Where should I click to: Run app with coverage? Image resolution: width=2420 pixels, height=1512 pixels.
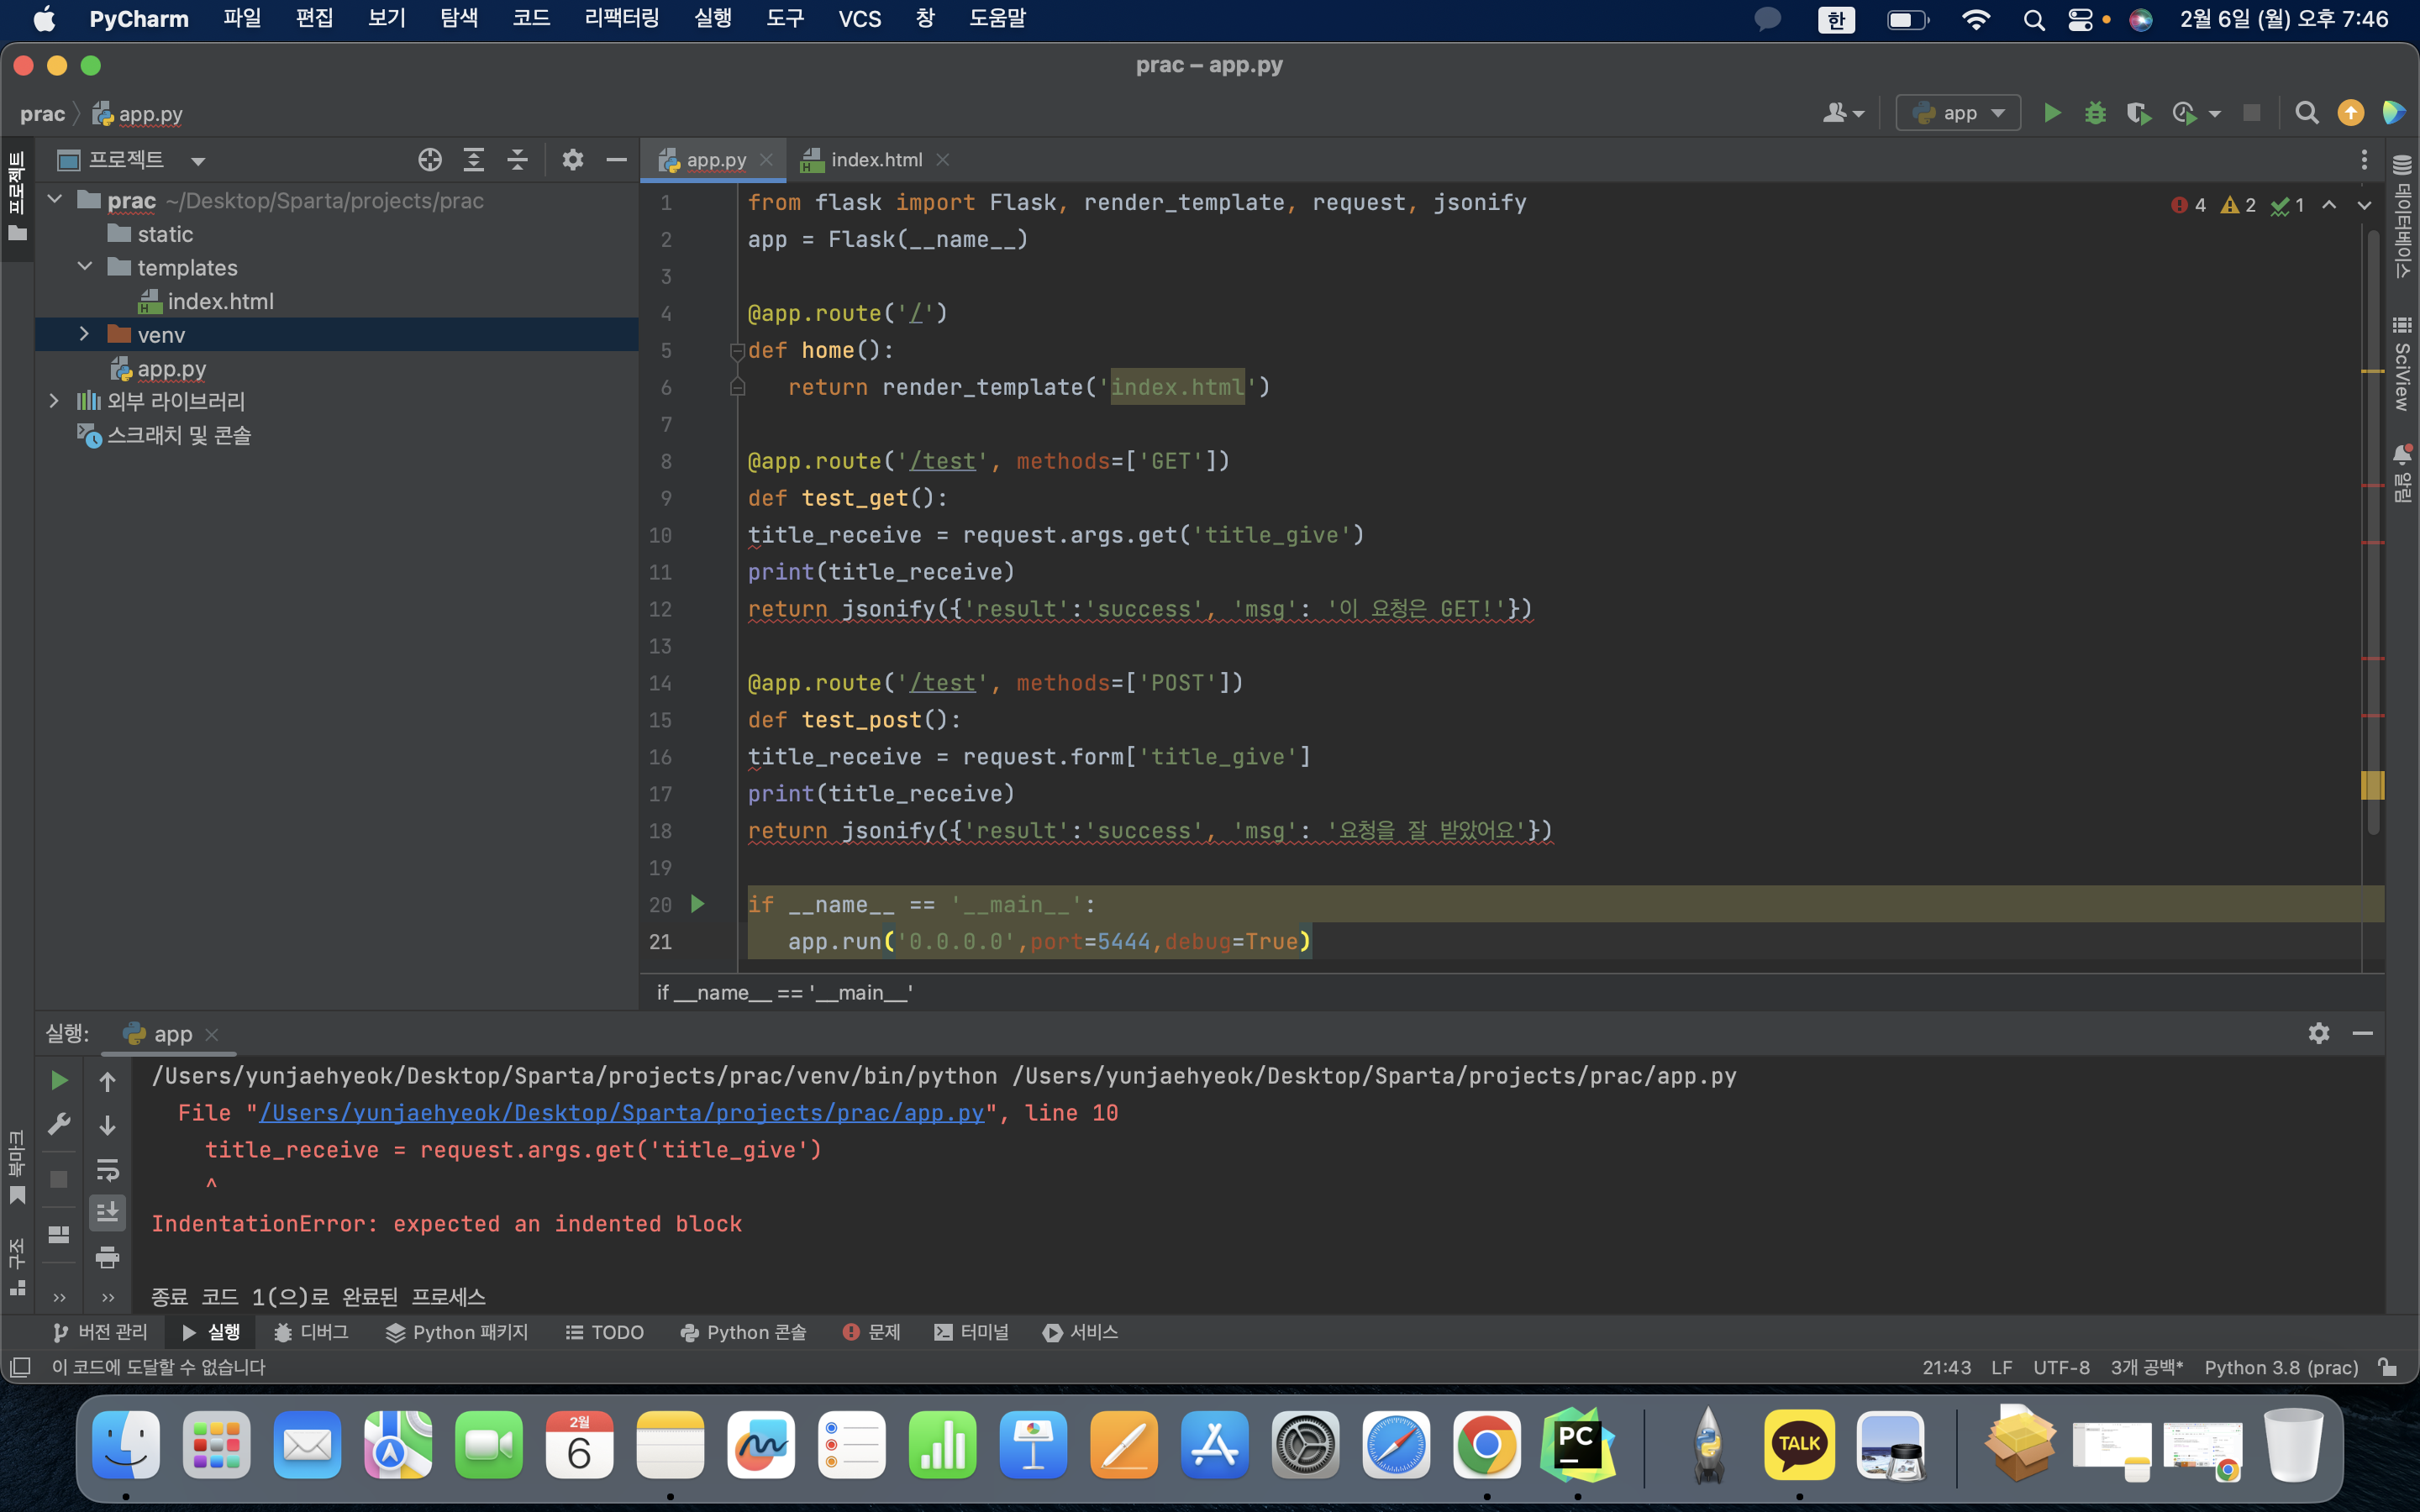(x=2138, y=113)
